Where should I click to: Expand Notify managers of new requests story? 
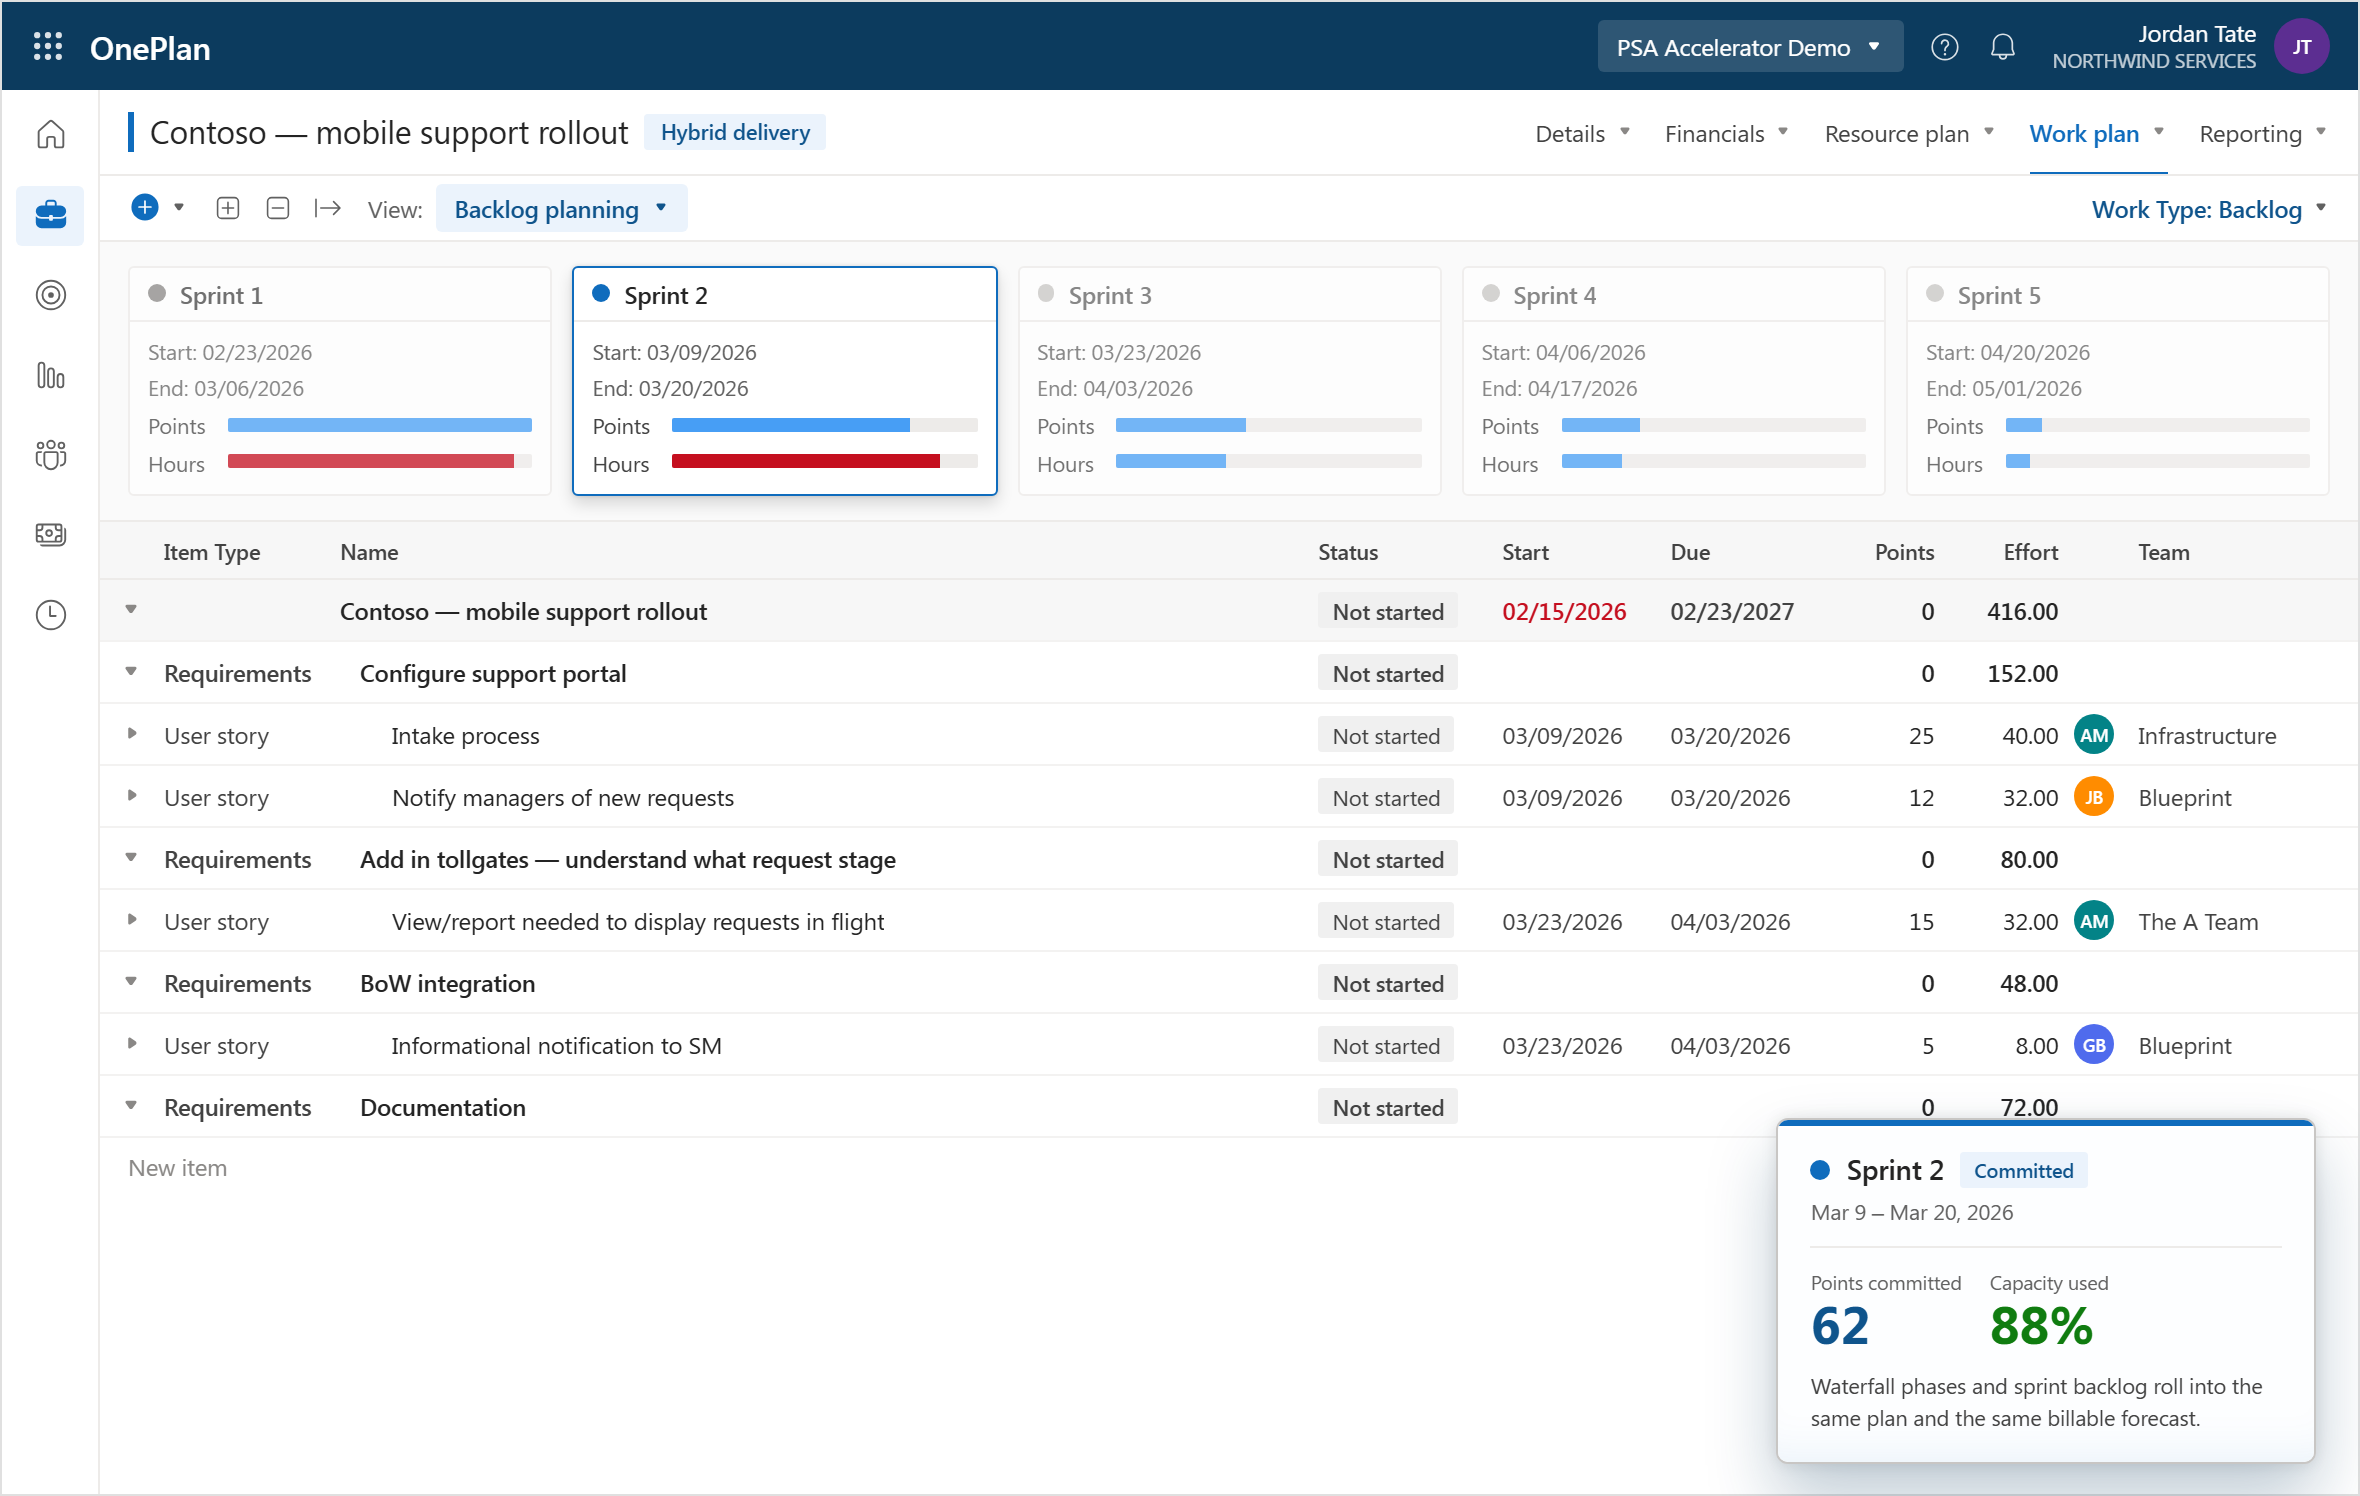point(131,795)
